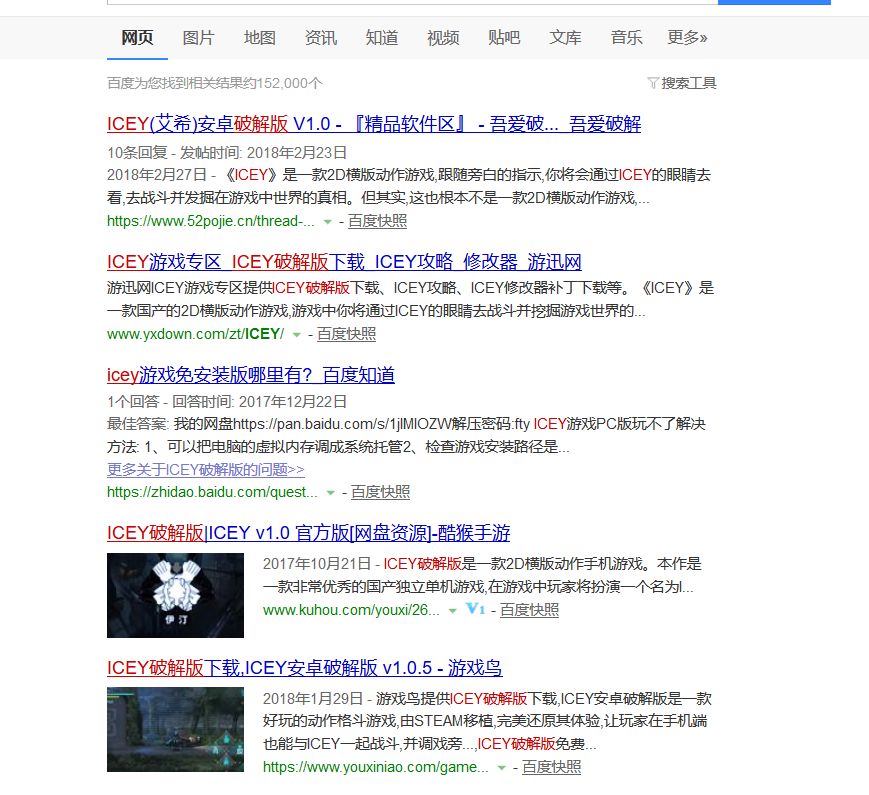Click the 游戏鸟 result thumbnail image
Image resolution: width=869 pixels, height=795 pixels.
175,730
